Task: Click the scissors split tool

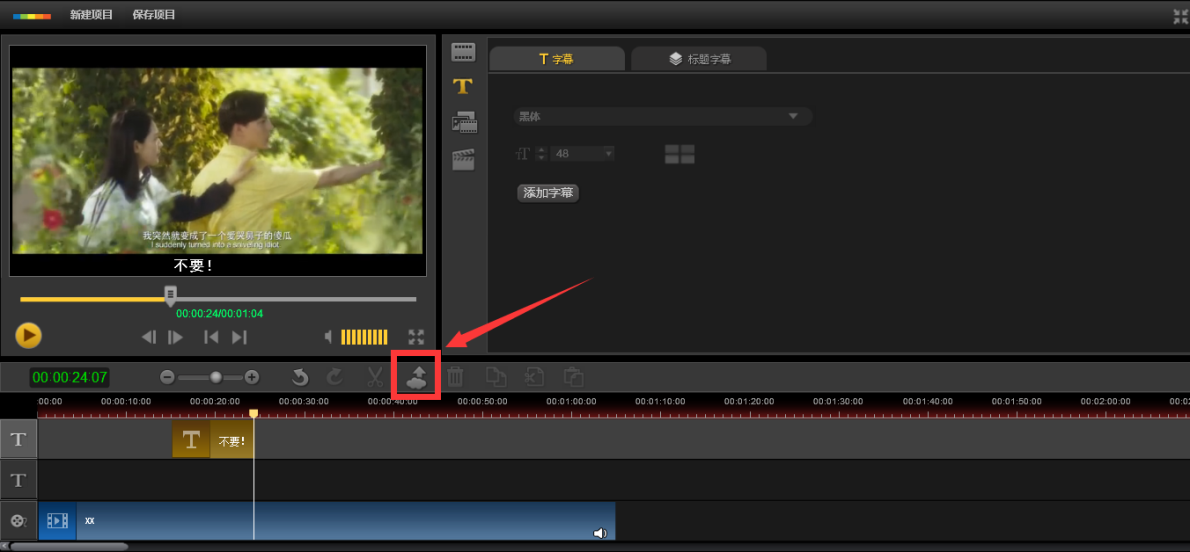Action: [x=375, y=377]
